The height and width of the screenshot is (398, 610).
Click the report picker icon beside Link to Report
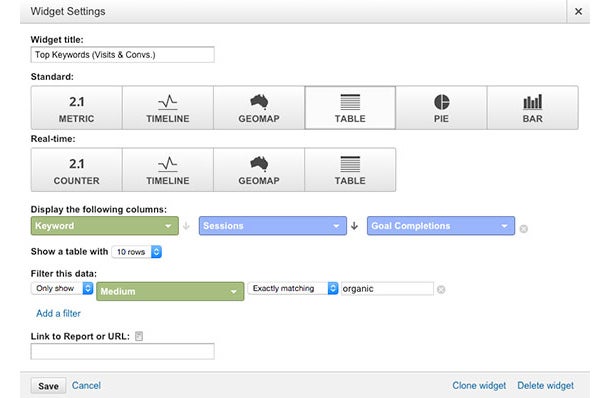139,336
